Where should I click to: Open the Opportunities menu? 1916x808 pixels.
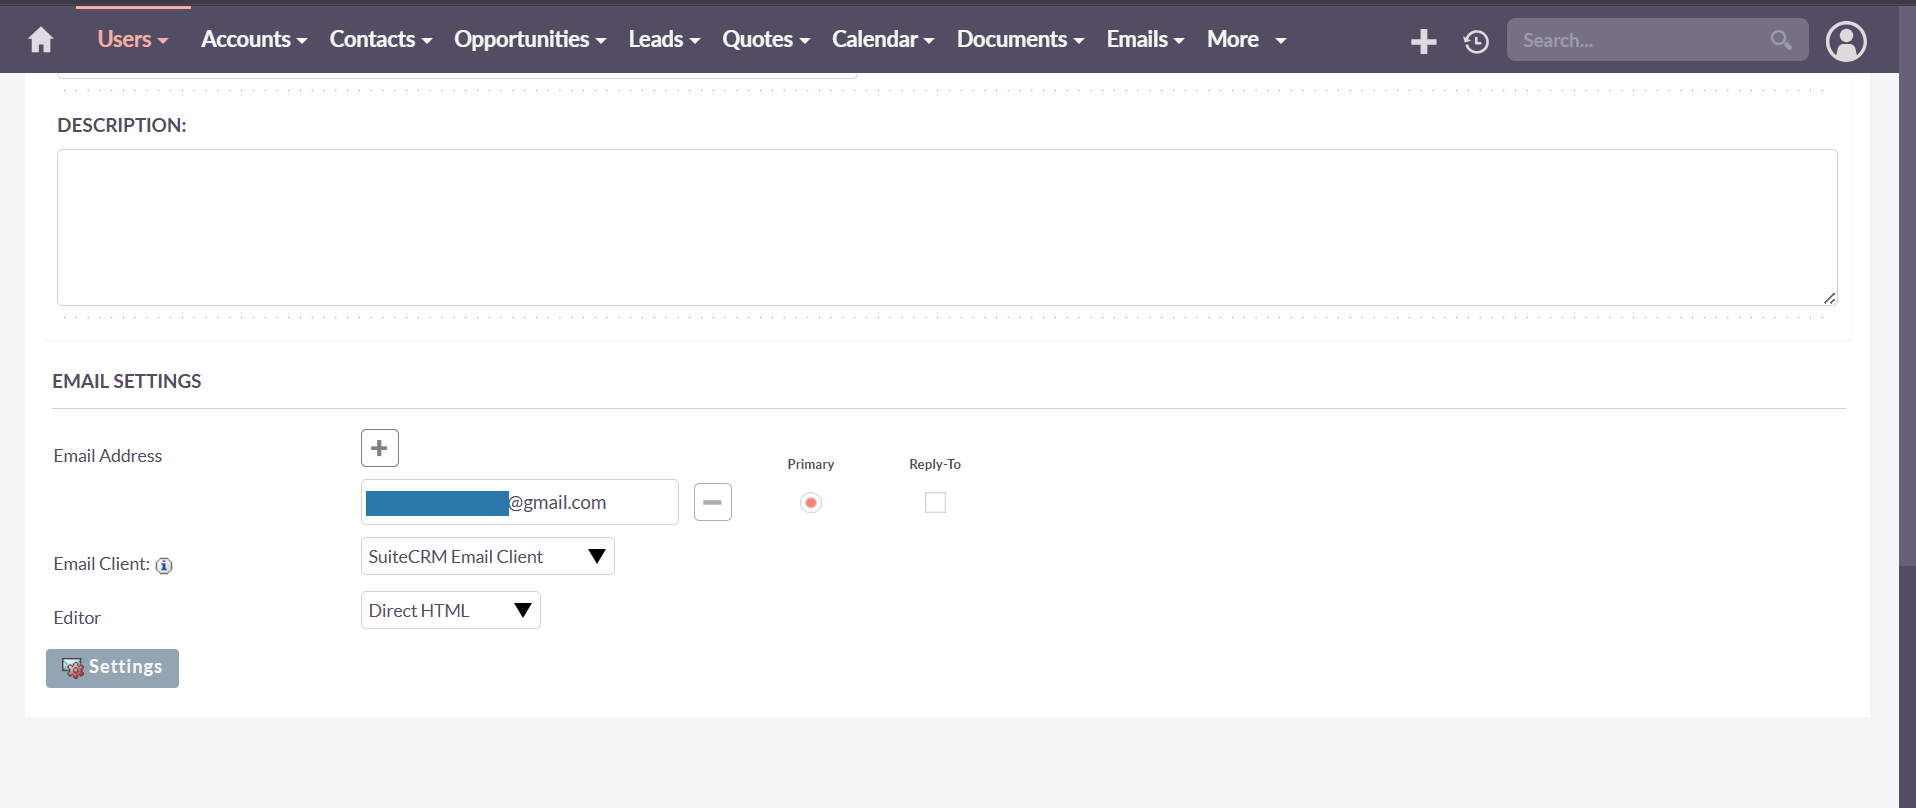(x=529, y=40)
